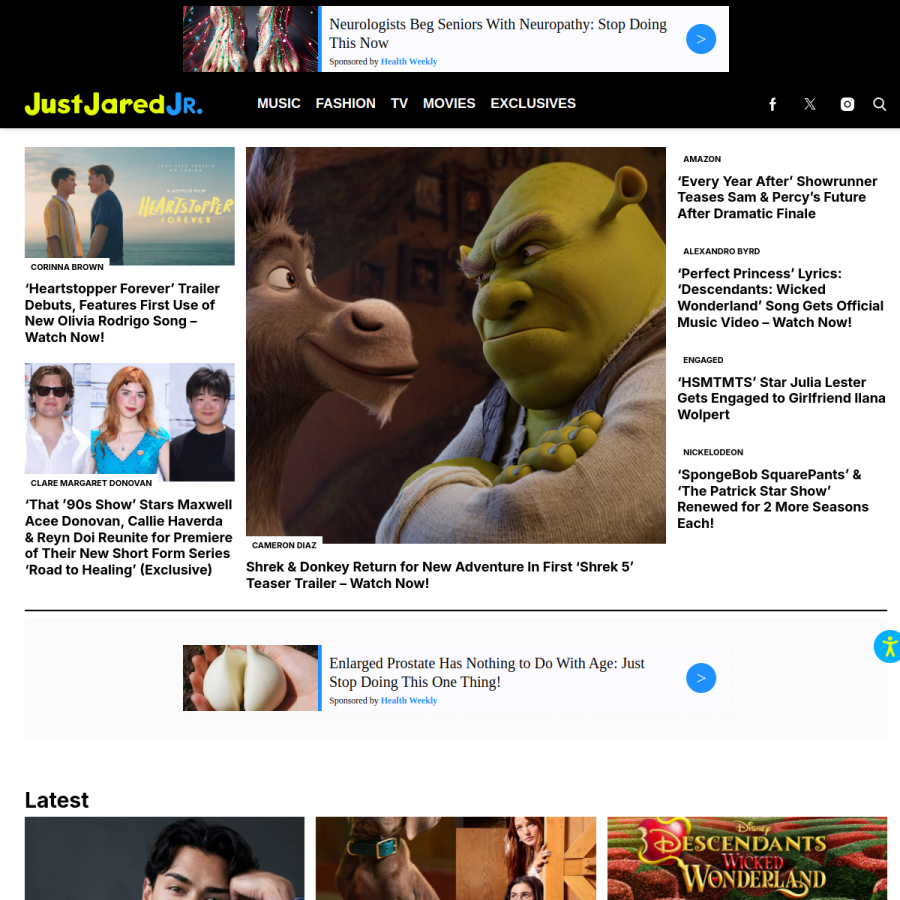Click the neuropathy ad image

[x=250, y=39]
